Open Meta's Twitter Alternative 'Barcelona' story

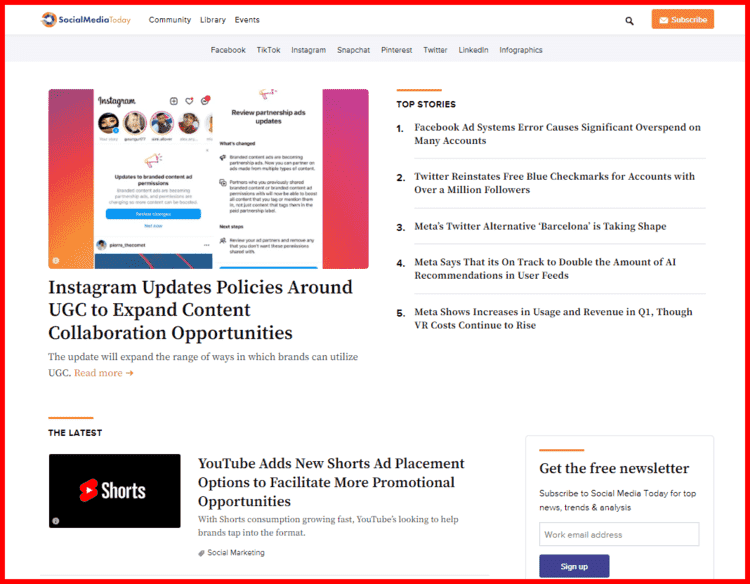click(x=540, y=226)
